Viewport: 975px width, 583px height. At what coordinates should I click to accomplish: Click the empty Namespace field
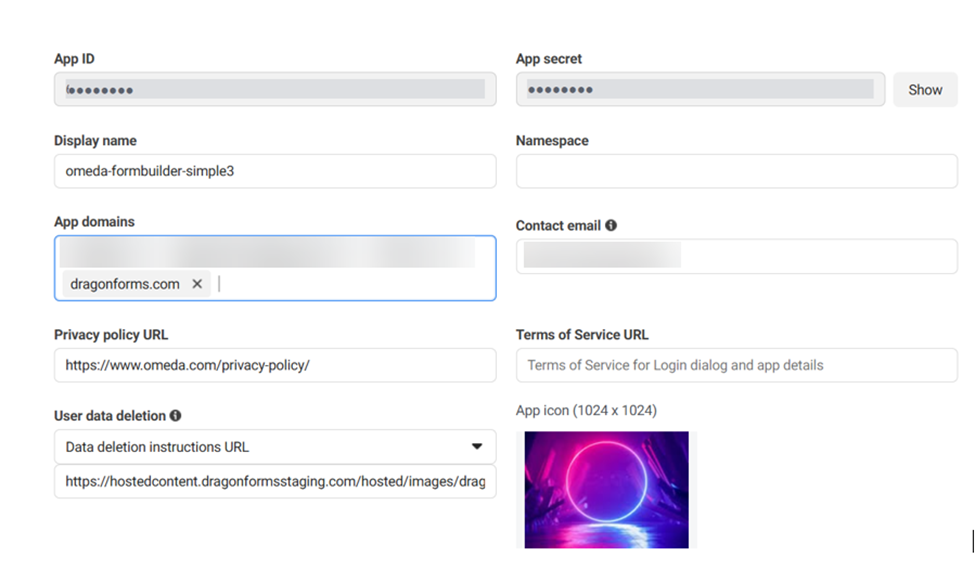pyautogui.click(x=736, y=171)
